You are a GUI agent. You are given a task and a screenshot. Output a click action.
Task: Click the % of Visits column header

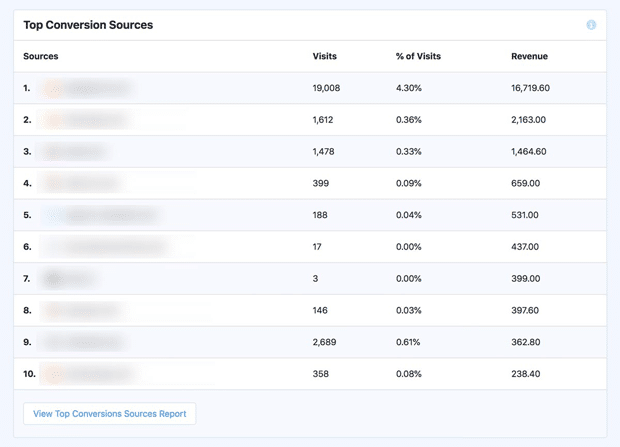[418, 56]
